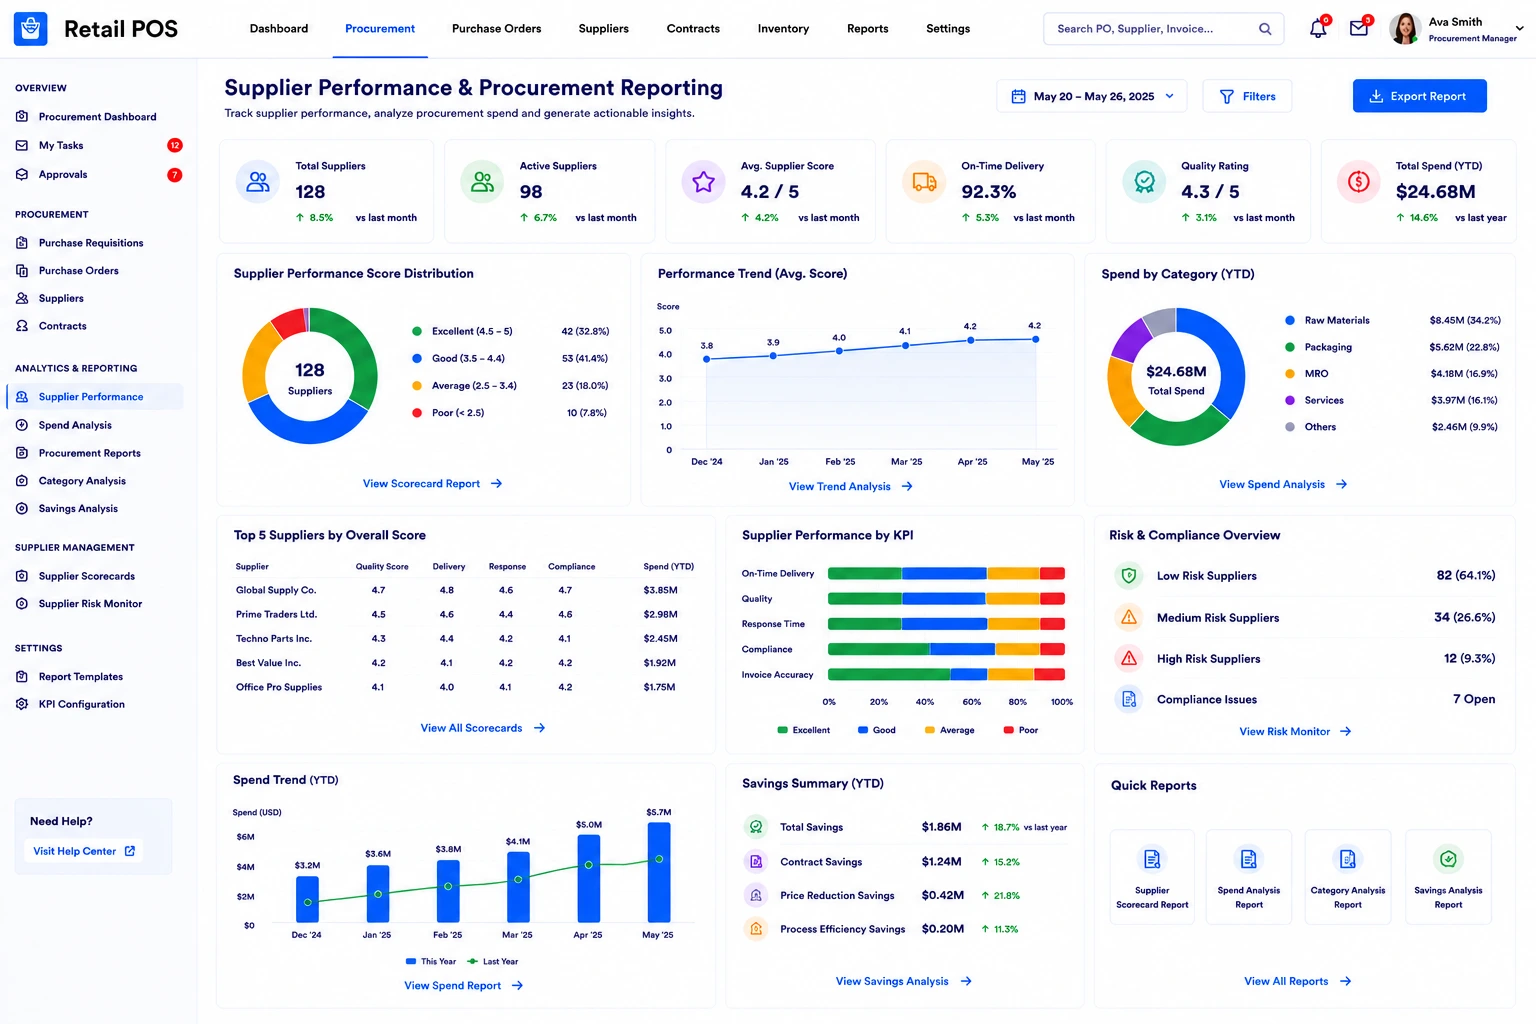
Task: Click the search magnifier icon
Action: point(1265,29)
